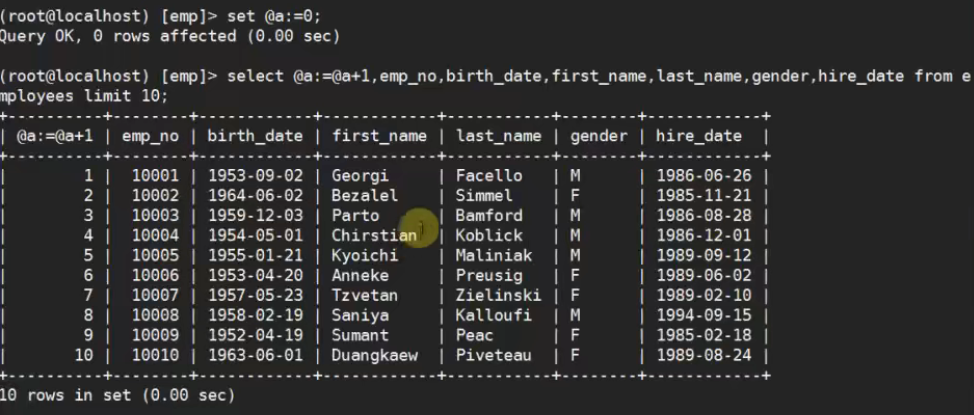The image size is (974, 415).
Task: Click emp_no cell 10008
Action: click(x=155, y=315)
